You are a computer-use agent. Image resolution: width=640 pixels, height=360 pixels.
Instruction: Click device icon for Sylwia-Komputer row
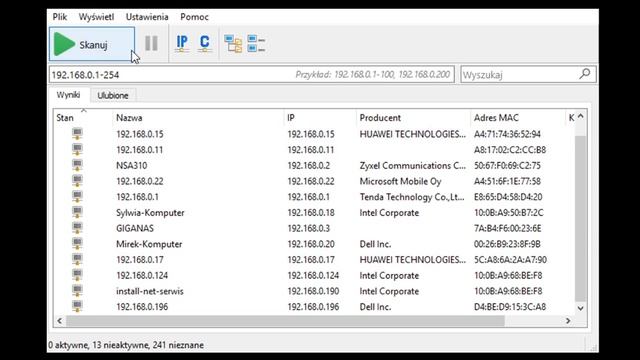click(77, 212)
